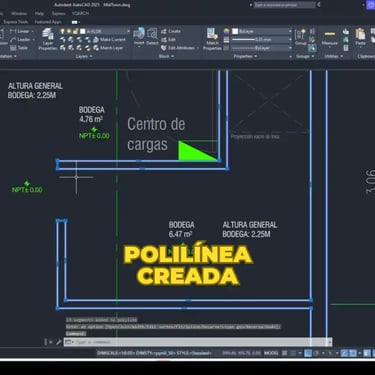This screenshot has height=375, width=375.
Task: Open the Linear dimension dropdown arrow
Action: pos(33,31)
